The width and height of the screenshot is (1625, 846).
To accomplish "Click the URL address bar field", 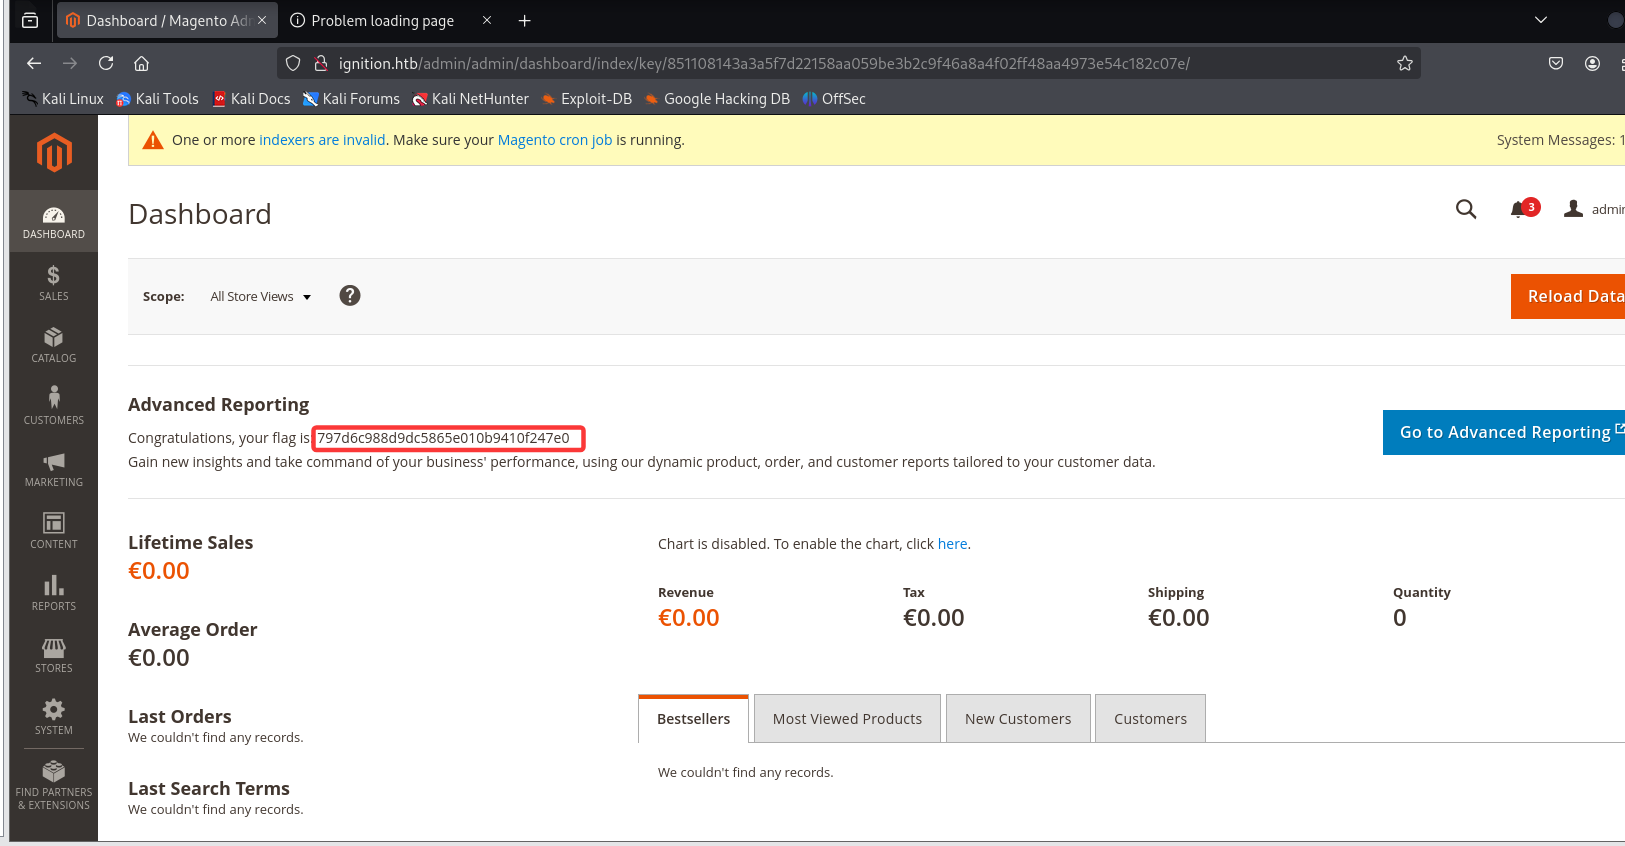I will click(x=848, y=63).
